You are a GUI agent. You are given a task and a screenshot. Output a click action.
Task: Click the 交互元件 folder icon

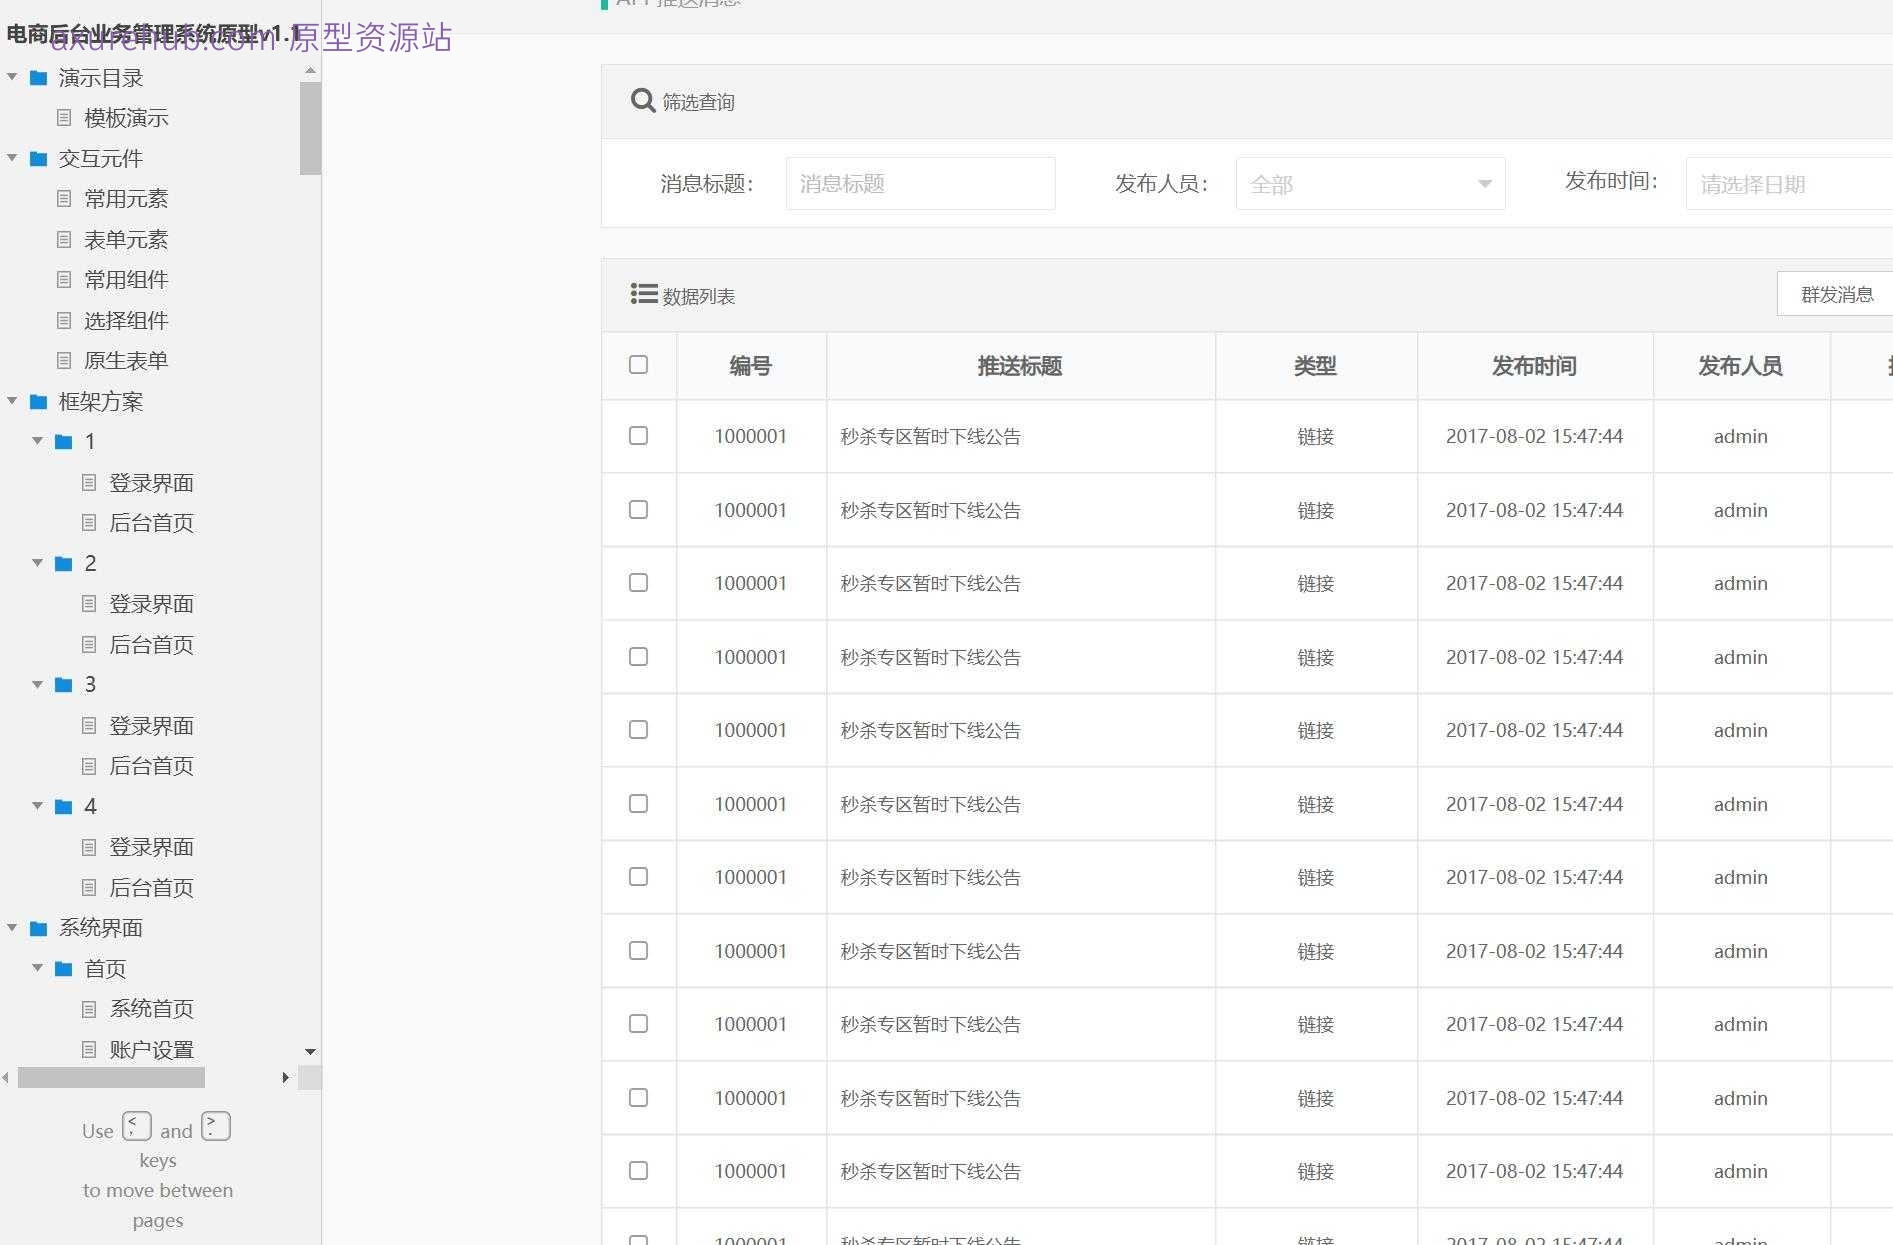point(39,159)
